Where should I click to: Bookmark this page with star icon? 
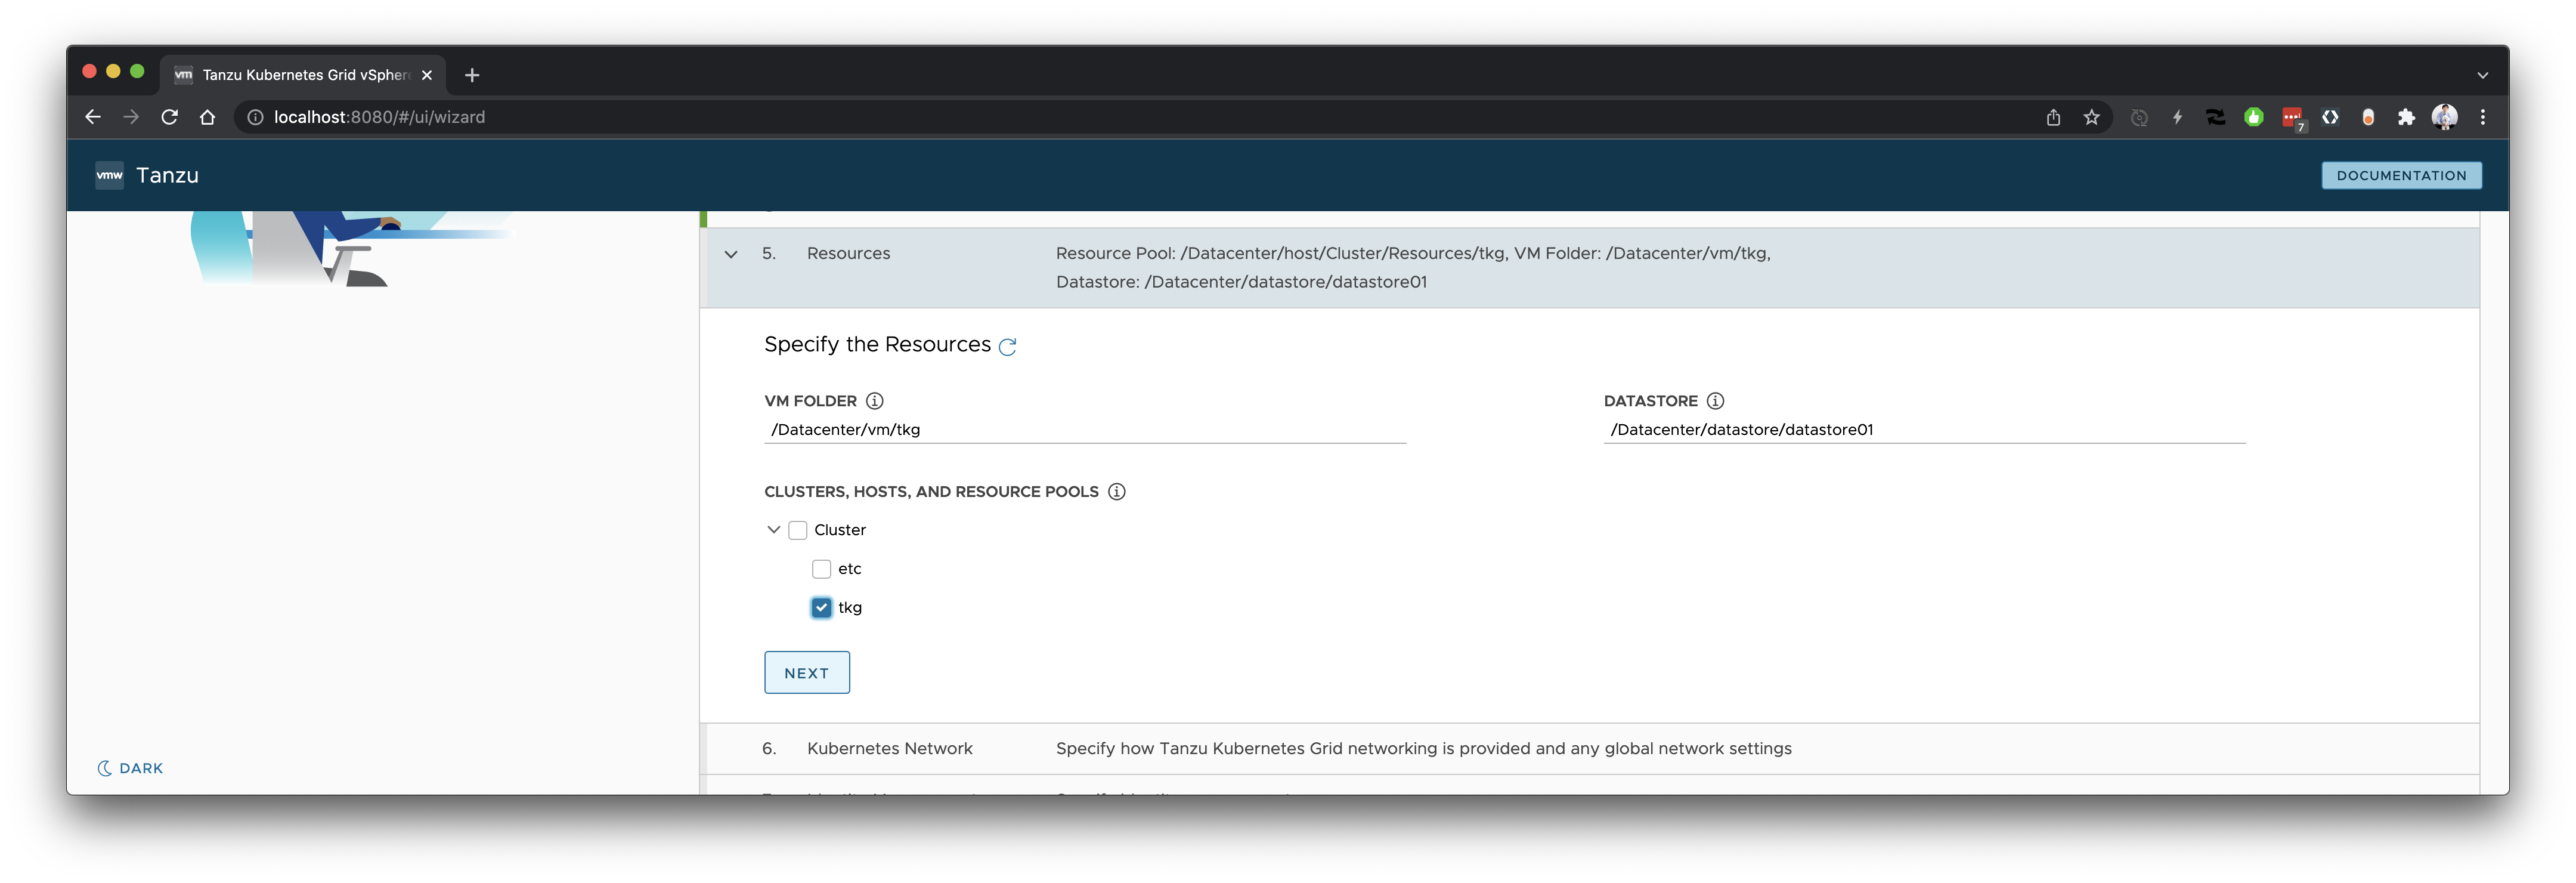coord(2091,117)
